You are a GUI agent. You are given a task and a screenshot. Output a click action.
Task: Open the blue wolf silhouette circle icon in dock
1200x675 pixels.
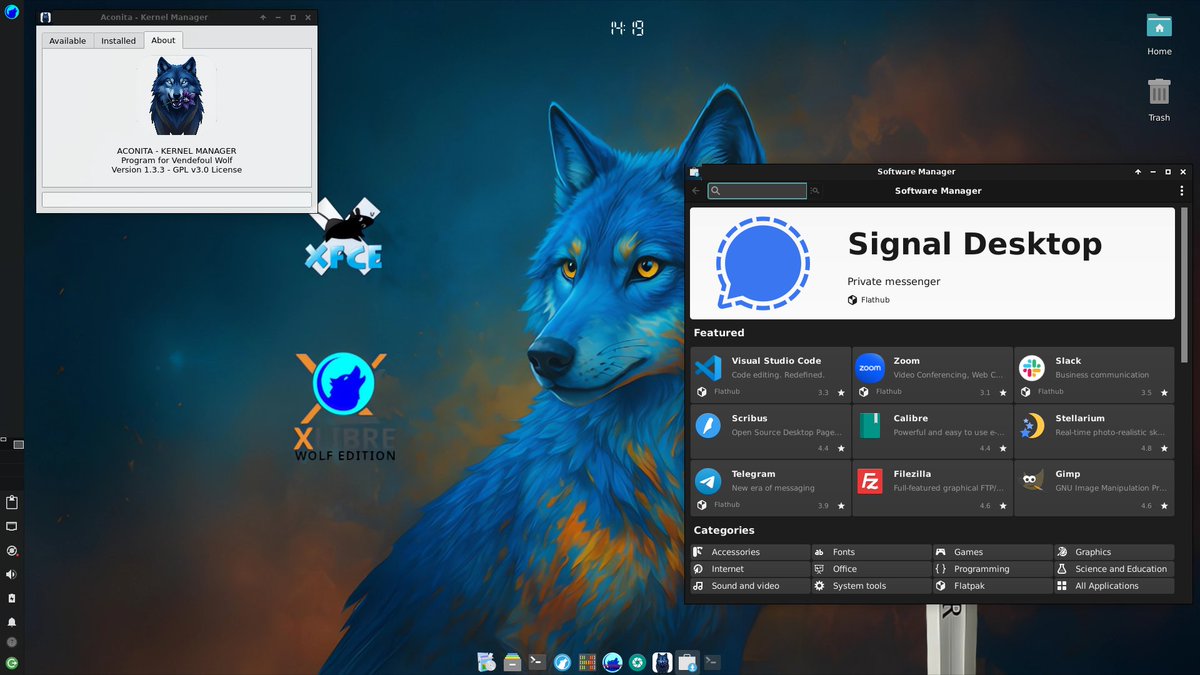click(612, 661)
